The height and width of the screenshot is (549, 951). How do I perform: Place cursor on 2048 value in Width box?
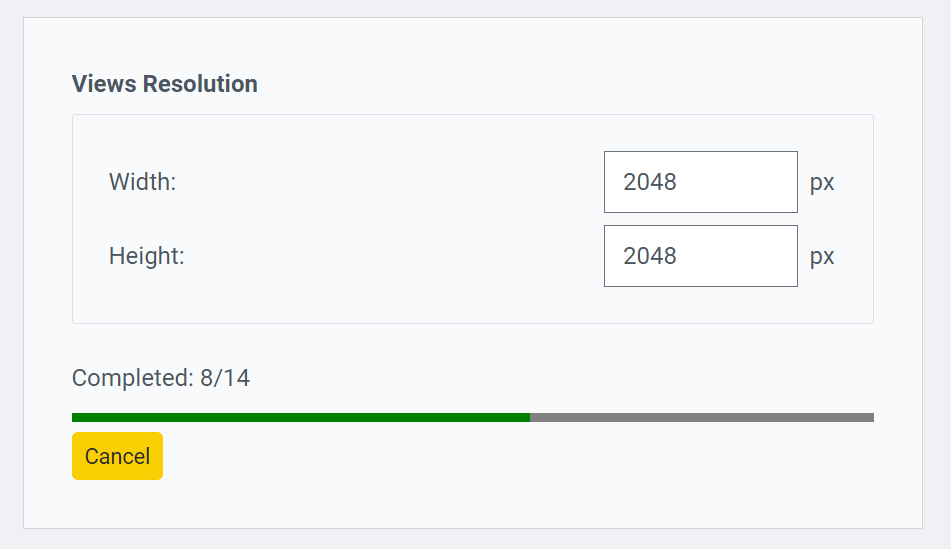click(x=650, y=182)
